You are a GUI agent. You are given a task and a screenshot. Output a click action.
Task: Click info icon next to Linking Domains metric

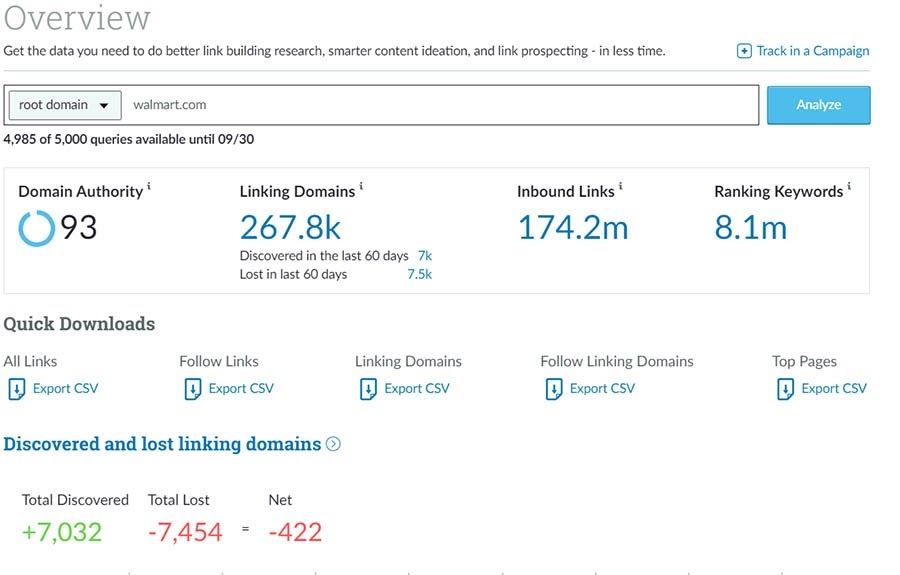tap(361, 186)
